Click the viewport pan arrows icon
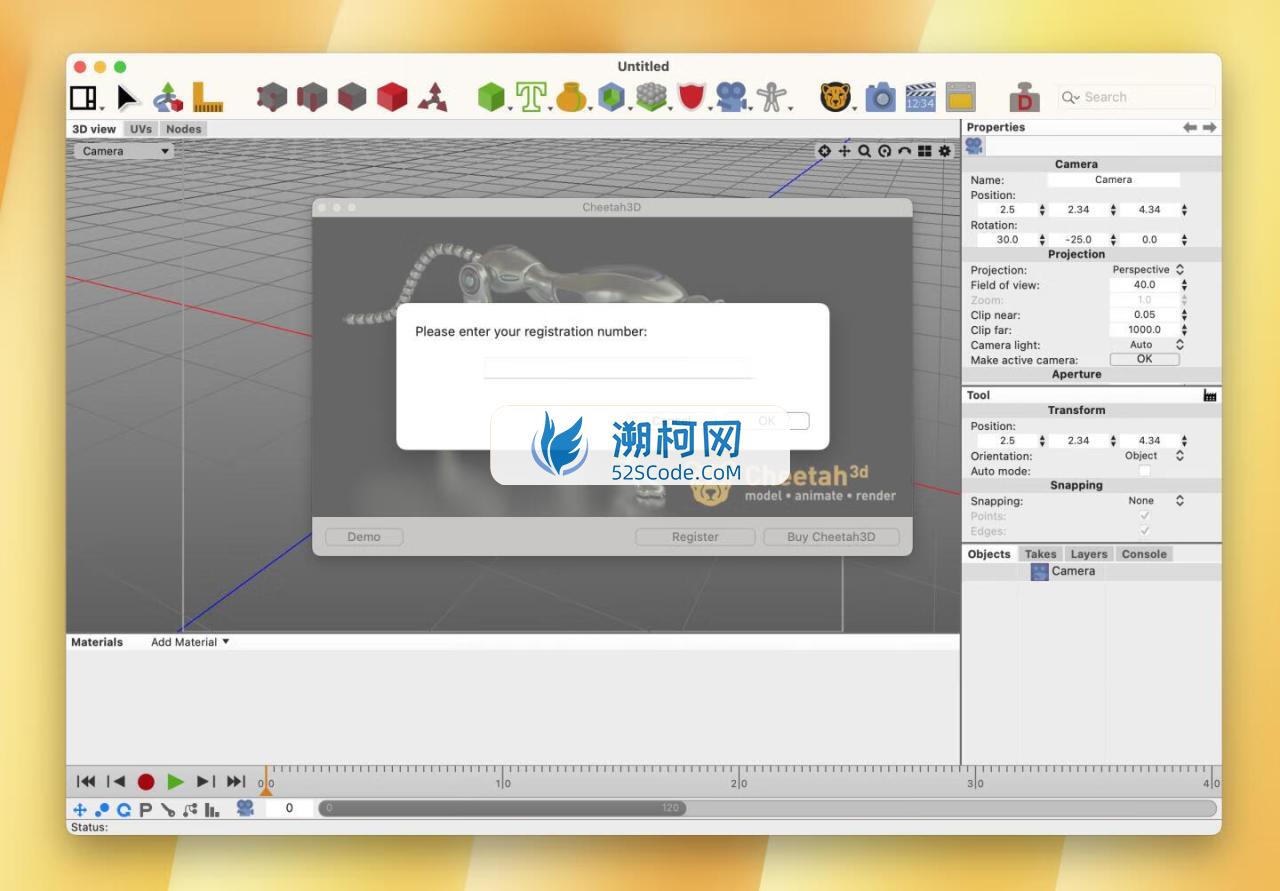Viewport: 1280px width, 891px height. pyautogui.click(x=844, y=151)
